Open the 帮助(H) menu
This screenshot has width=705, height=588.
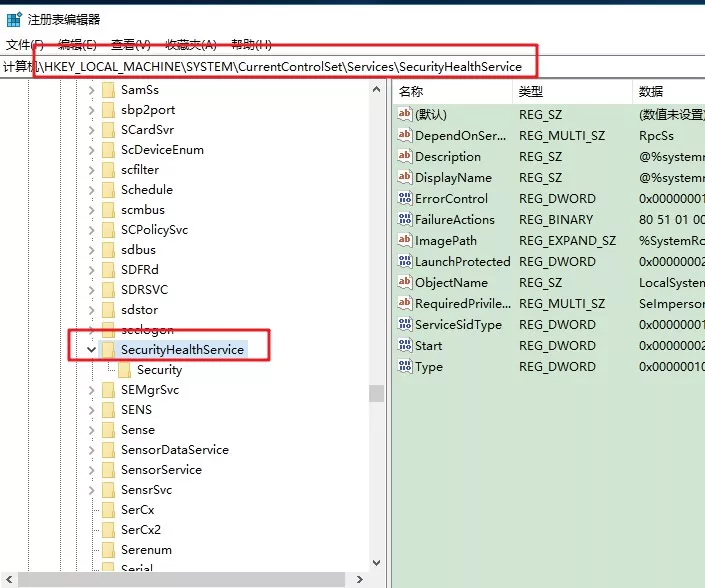pos(251,45)
